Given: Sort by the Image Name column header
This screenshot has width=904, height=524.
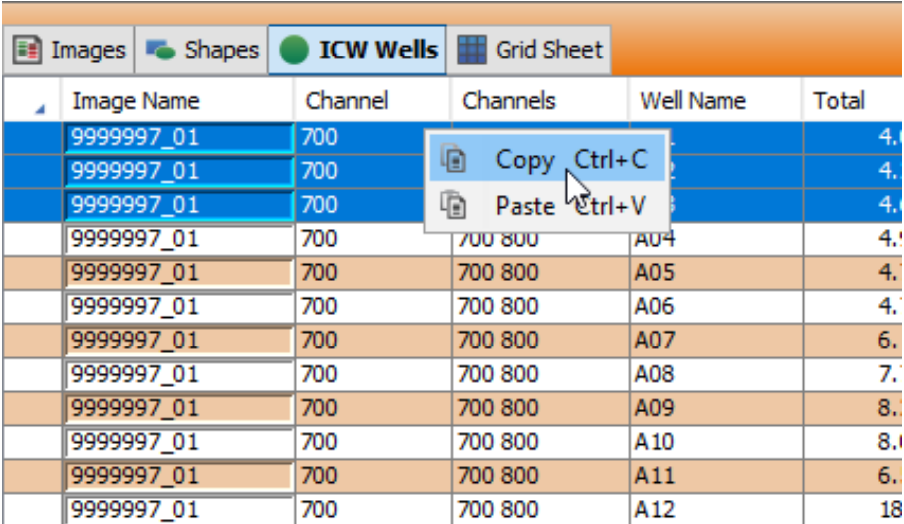Looking at the screenshot, I should pos(178,101).
